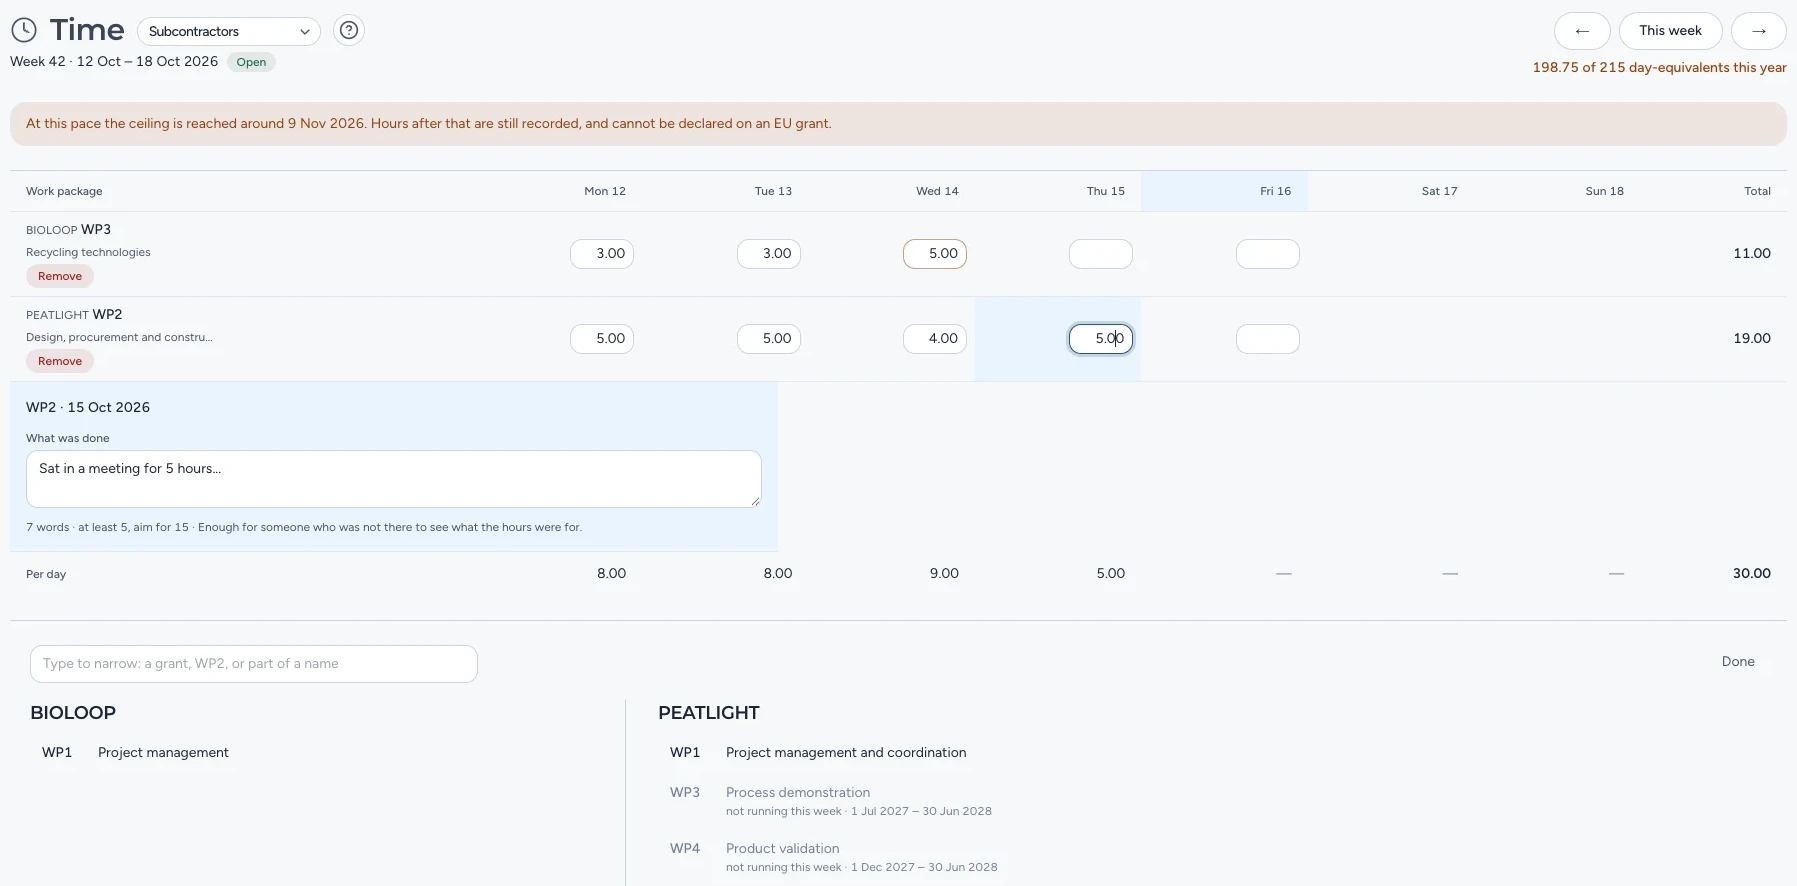Click the PEATLIGHT grant heading

pyautogui.click(x=709, y=713)
